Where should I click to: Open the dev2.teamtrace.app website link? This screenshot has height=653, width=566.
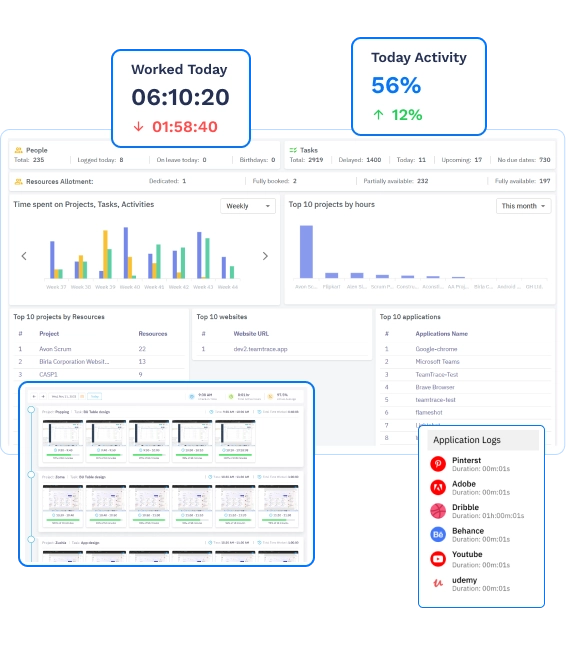(x=260, y=349)
